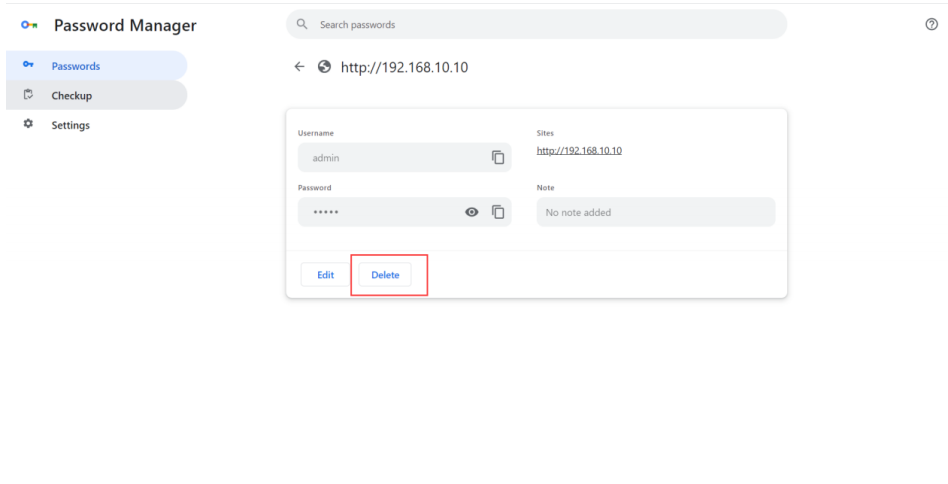Click the Password Manager title text
Screen dimensions: 948x484
(125, 24)
